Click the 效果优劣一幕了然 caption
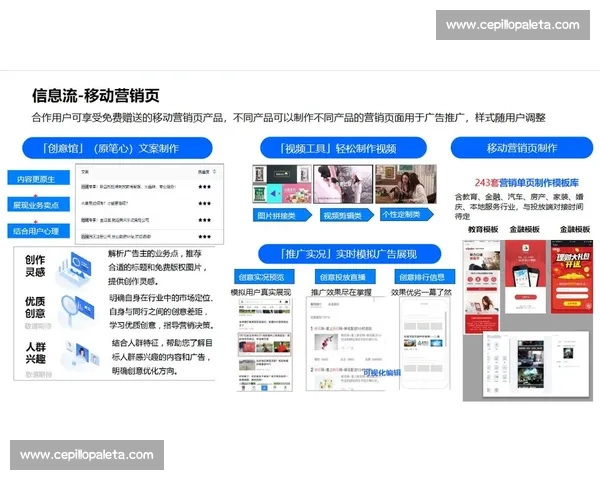 (421, 292)
